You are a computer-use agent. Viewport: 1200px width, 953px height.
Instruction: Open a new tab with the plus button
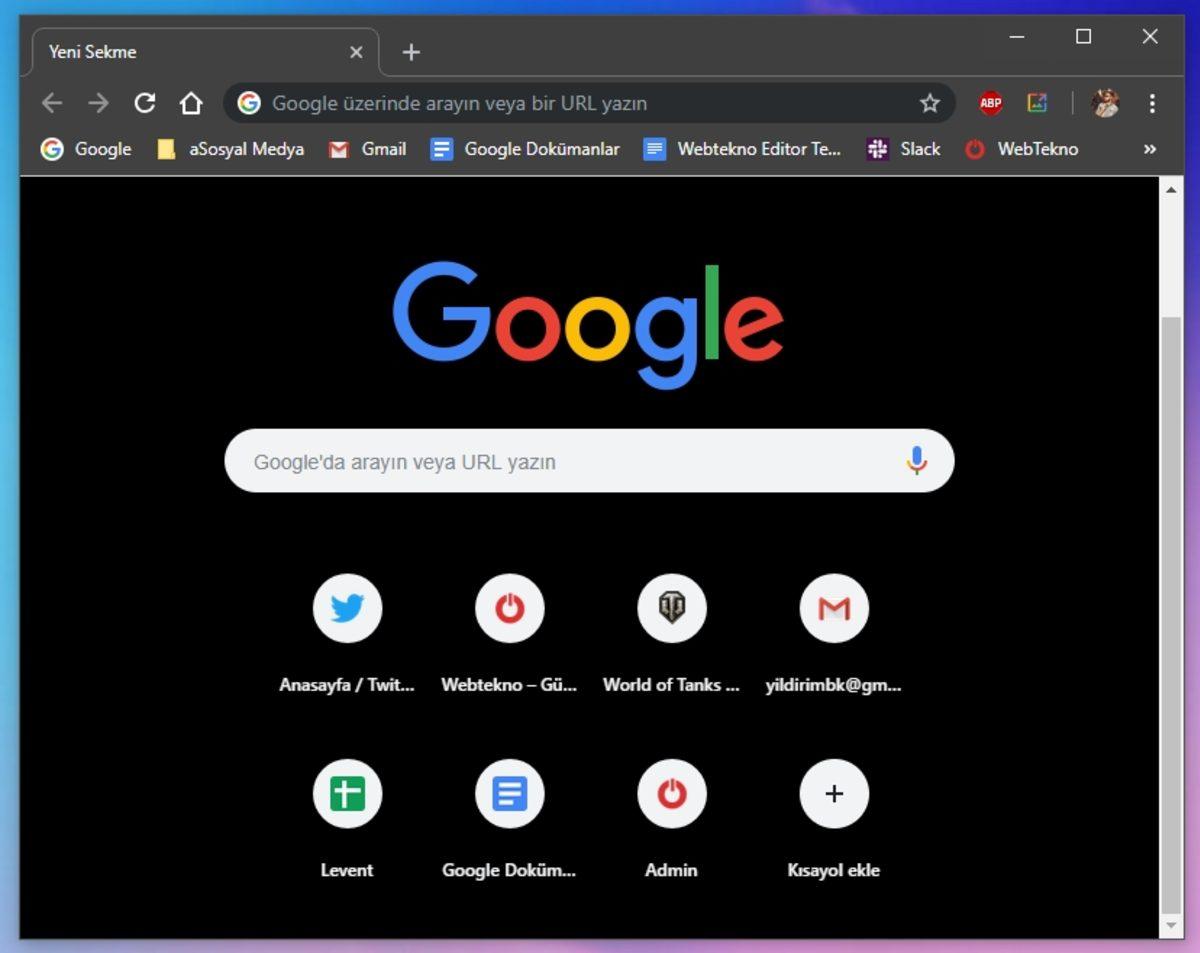(410, 52)
